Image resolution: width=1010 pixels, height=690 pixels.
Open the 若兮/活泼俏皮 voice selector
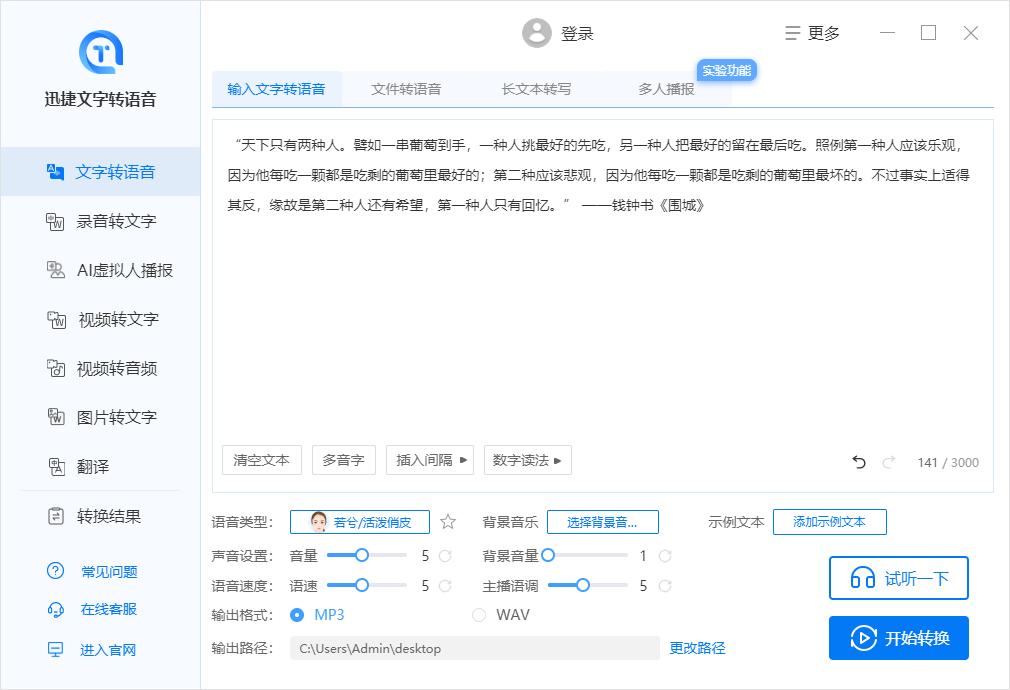[x=360, y=521]
